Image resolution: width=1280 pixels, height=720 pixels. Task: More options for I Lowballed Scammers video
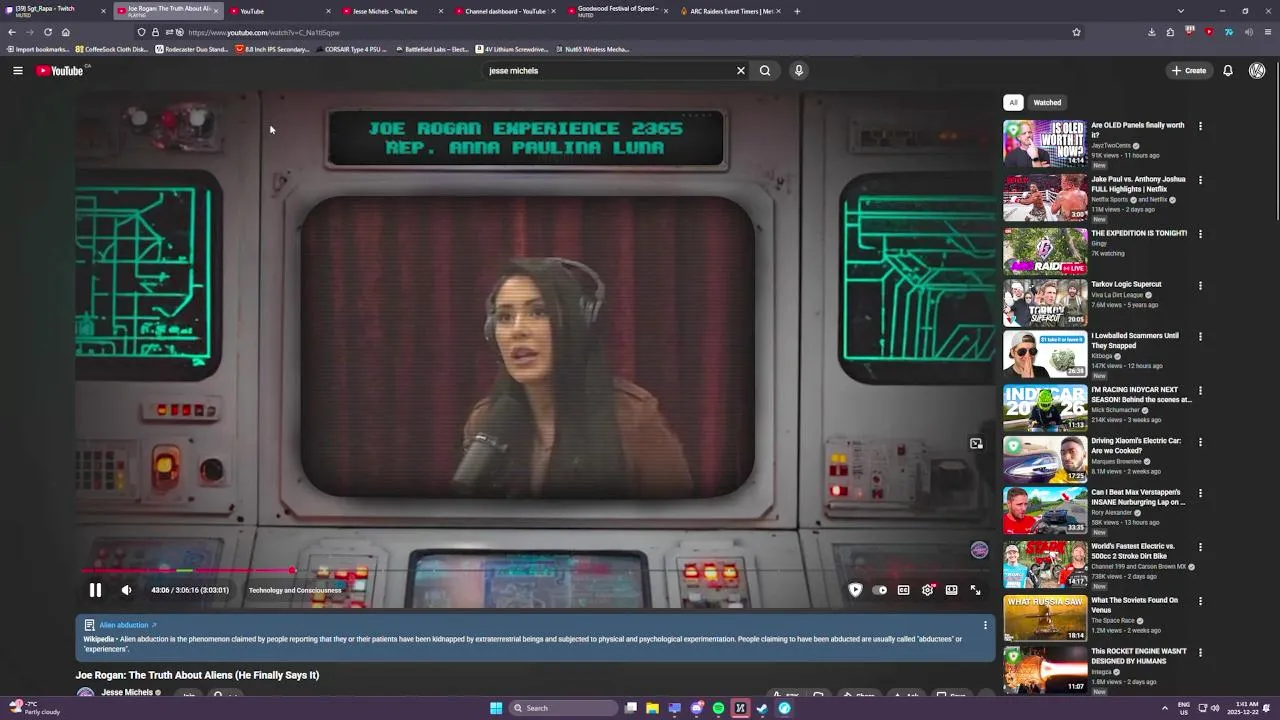(1200, 337)
